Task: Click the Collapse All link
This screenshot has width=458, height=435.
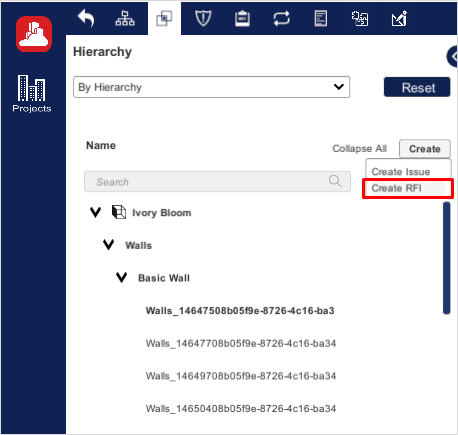Action: [x=360, y=148]
